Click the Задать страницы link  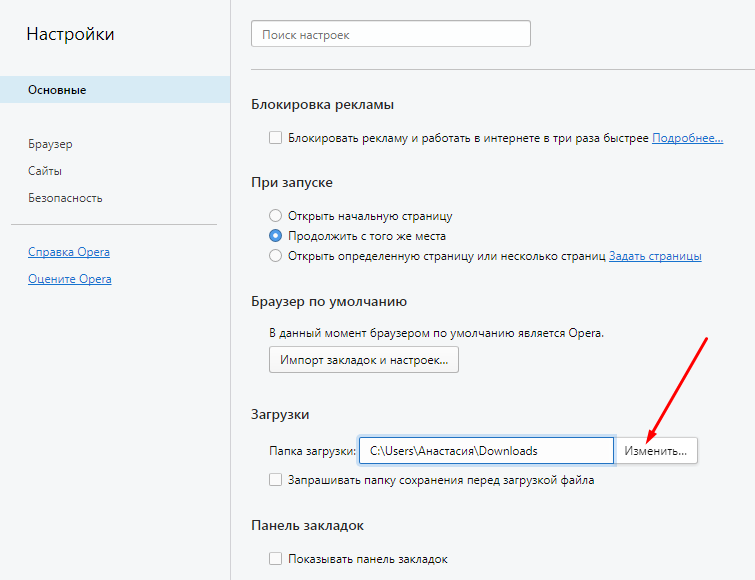(655, 256)
